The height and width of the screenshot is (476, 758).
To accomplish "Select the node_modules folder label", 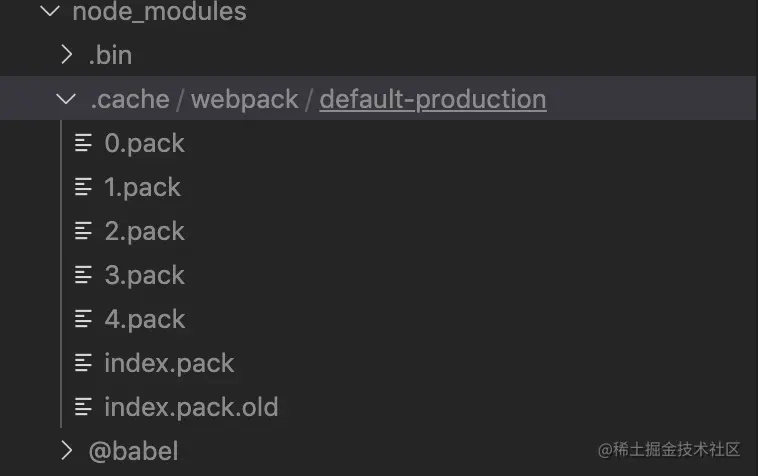I will click(160, 12).
